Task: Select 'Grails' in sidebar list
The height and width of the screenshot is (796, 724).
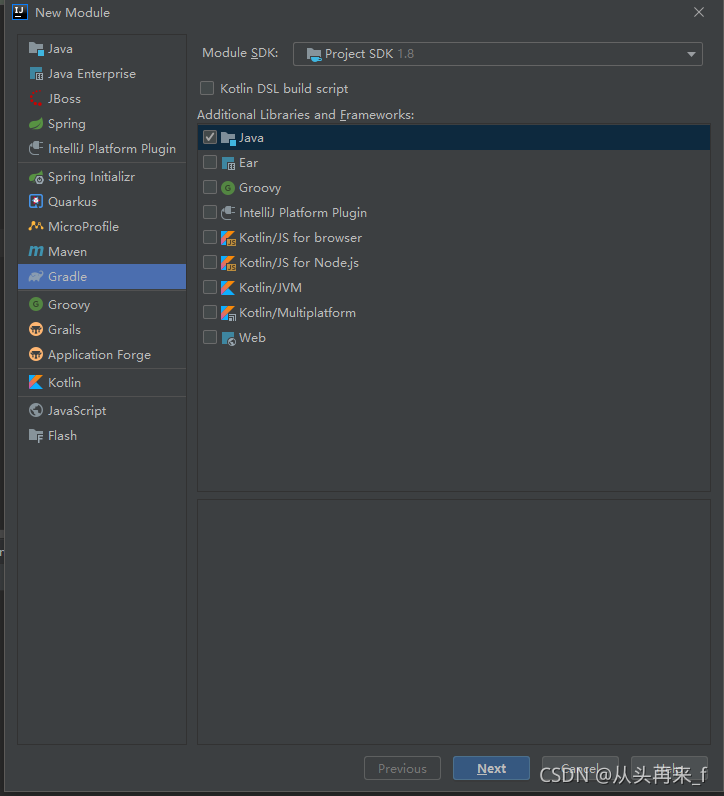Action: coord(102,329)
